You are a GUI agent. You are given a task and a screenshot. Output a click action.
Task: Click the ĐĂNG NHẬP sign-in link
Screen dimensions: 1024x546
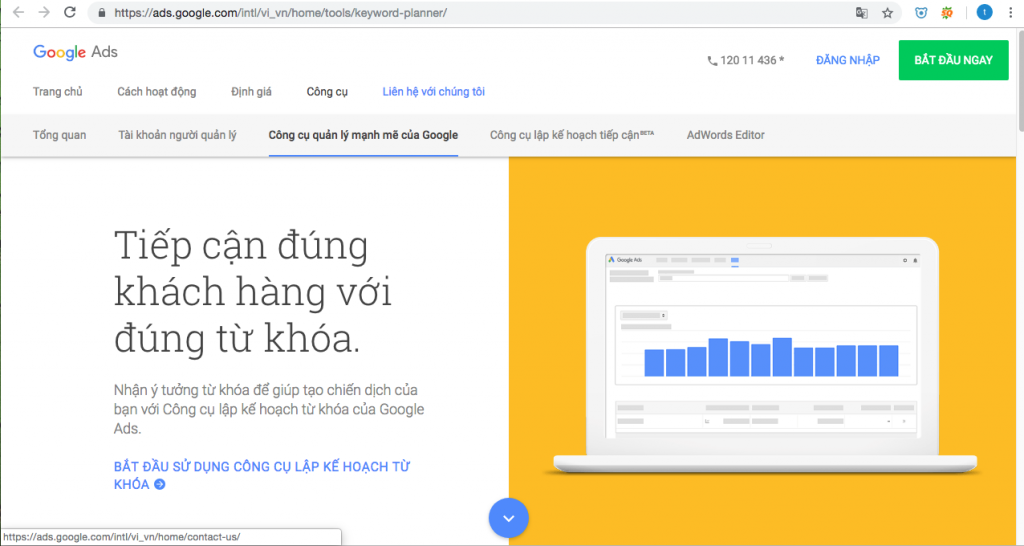coord(847,60)
